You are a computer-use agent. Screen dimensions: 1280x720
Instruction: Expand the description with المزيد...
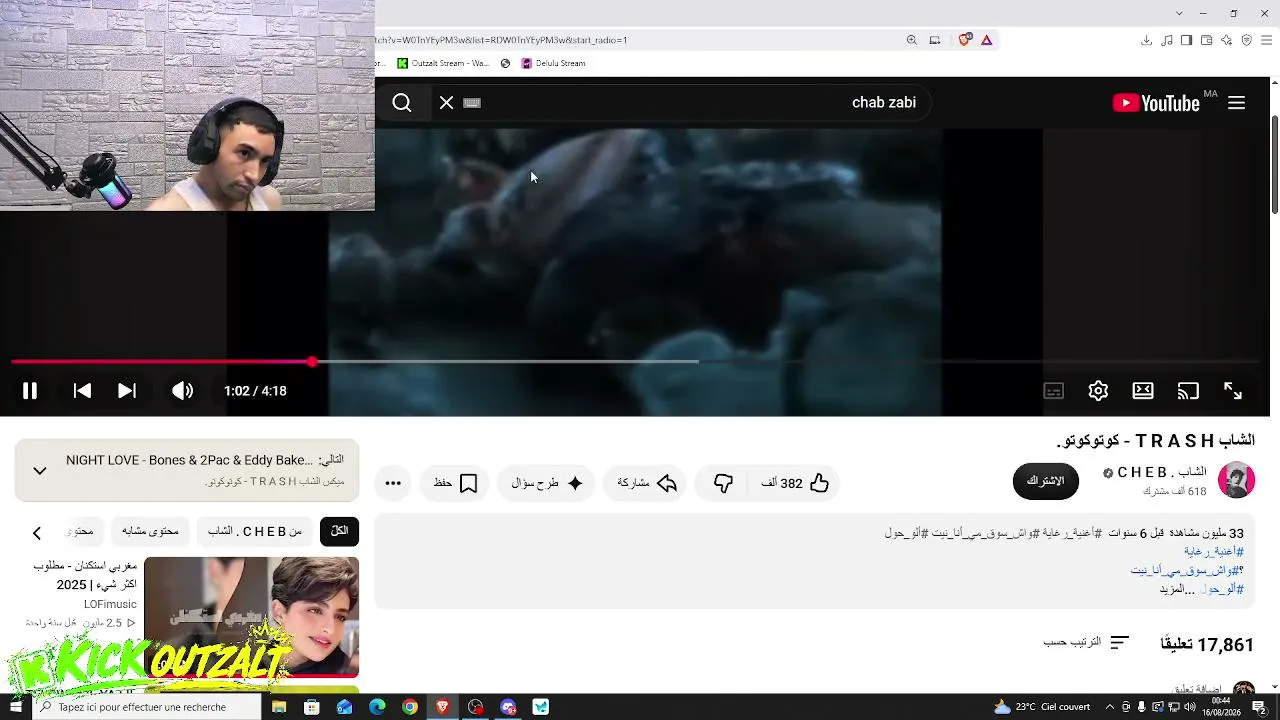(1177, 589)
